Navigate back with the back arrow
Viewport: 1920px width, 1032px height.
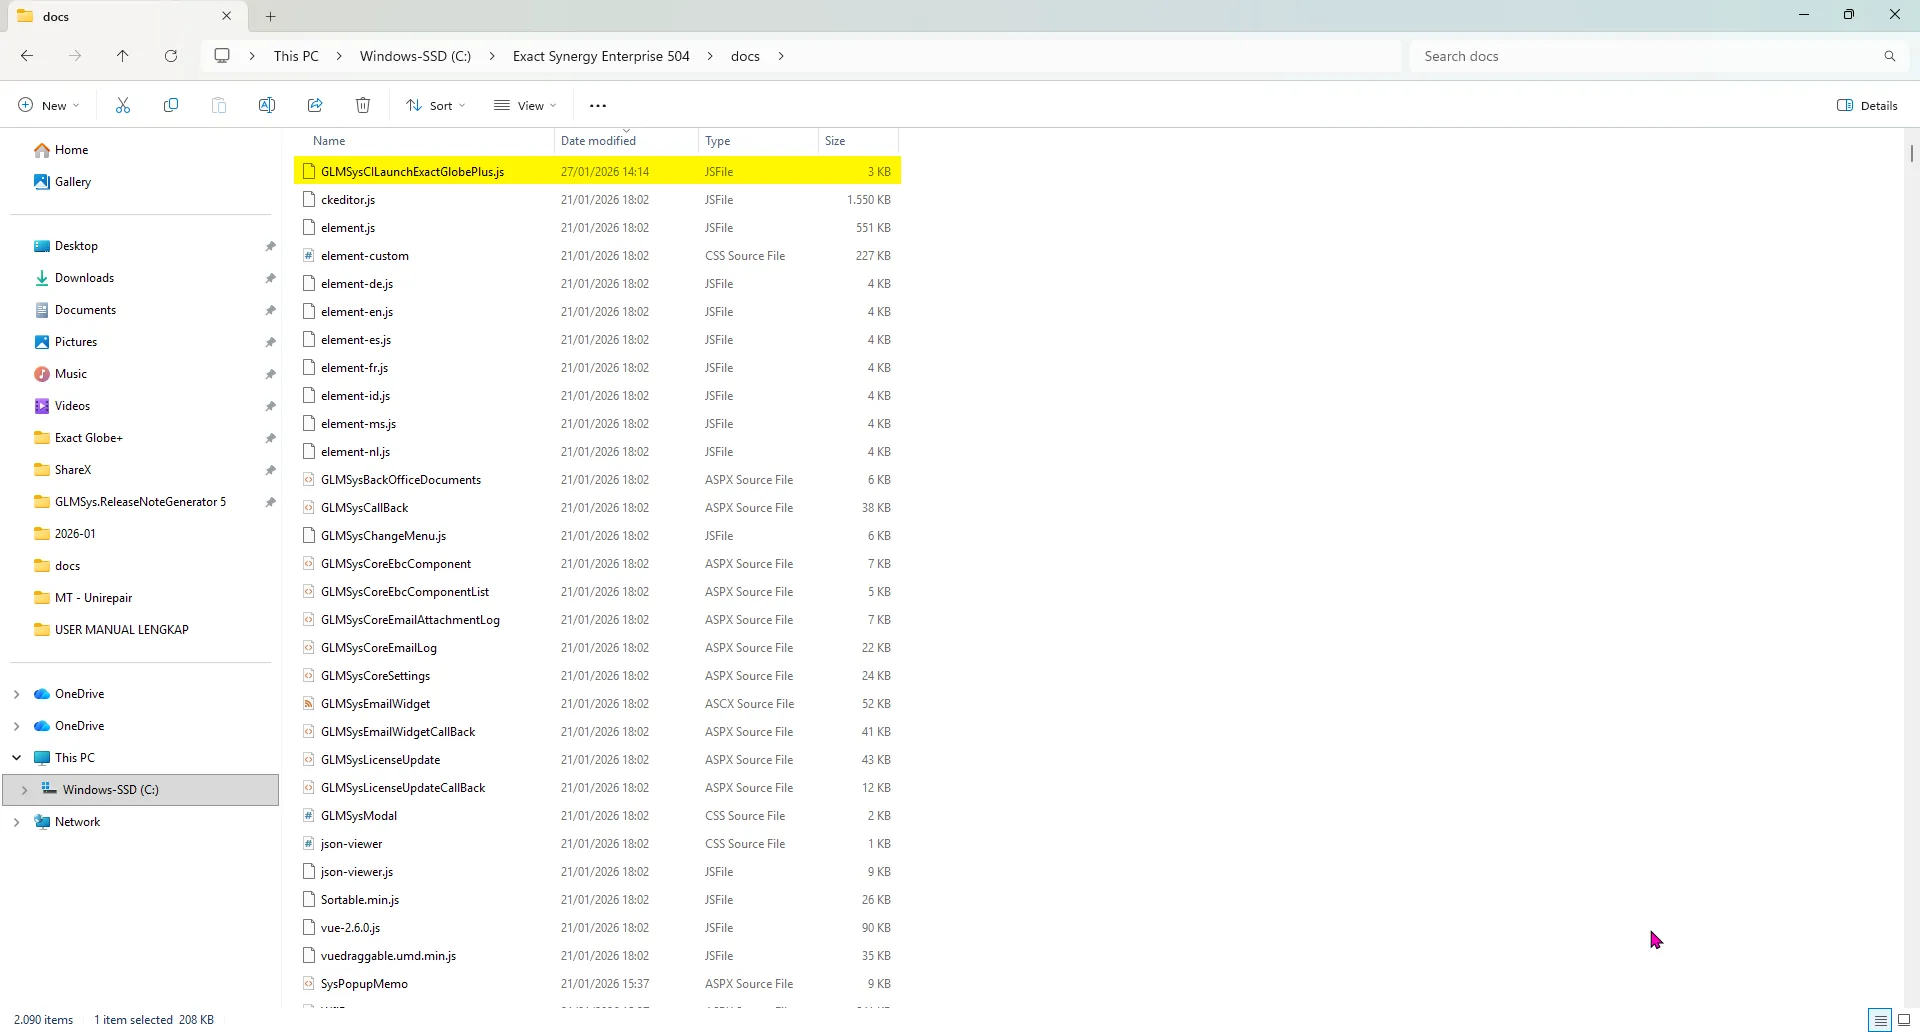click(27, 56)
